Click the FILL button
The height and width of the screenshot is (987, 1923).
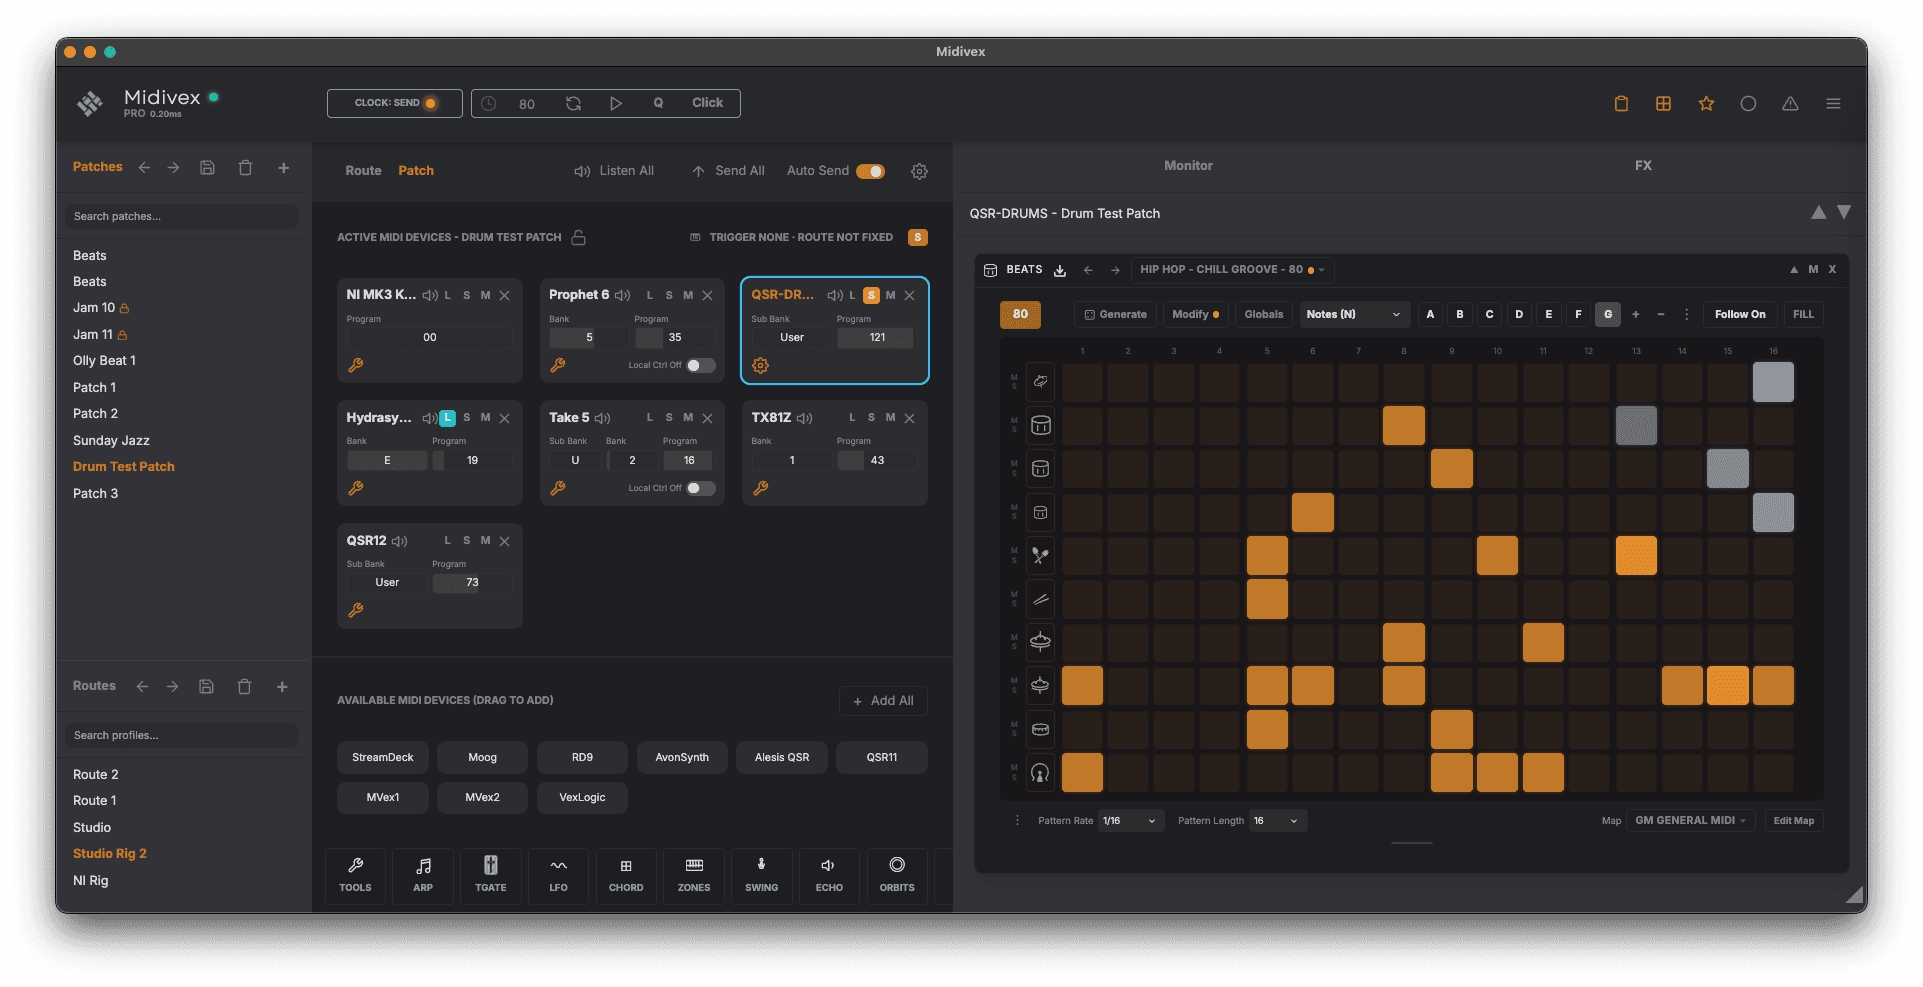pyautogui.click(x=1803, y=314)
